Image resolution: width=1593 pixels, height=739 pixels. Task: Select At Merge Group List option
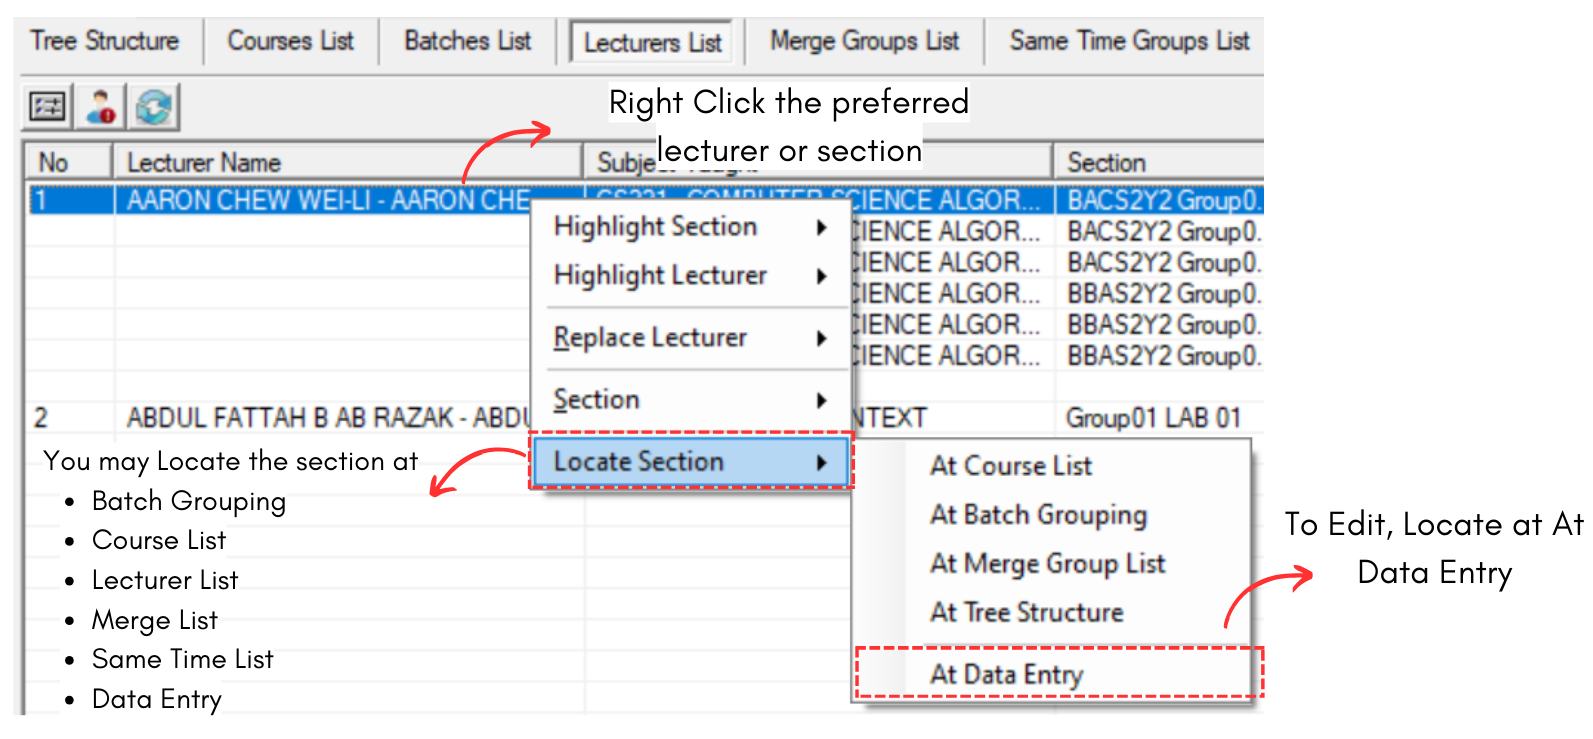tap(1047, 564)
